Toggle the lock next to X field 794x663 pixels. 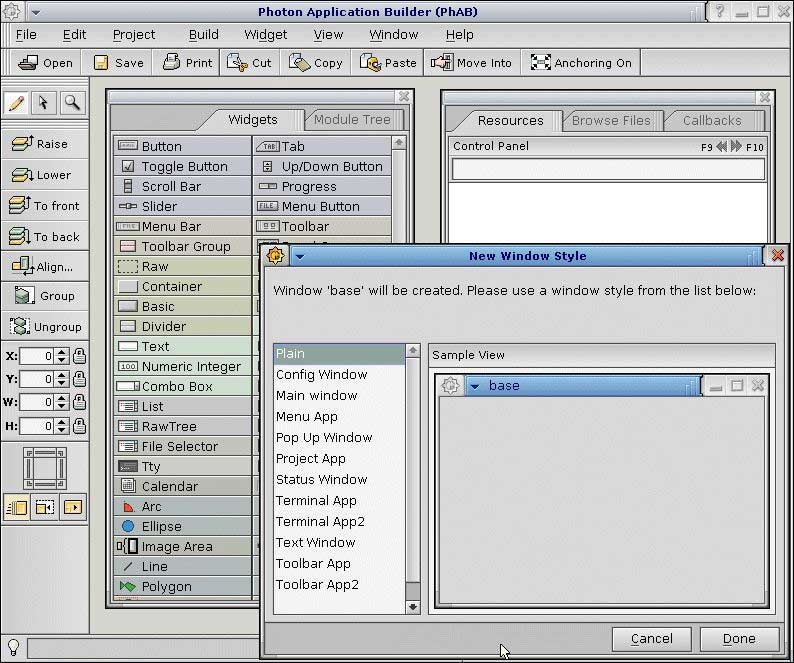pyautogui.click(x=79, y=356)
